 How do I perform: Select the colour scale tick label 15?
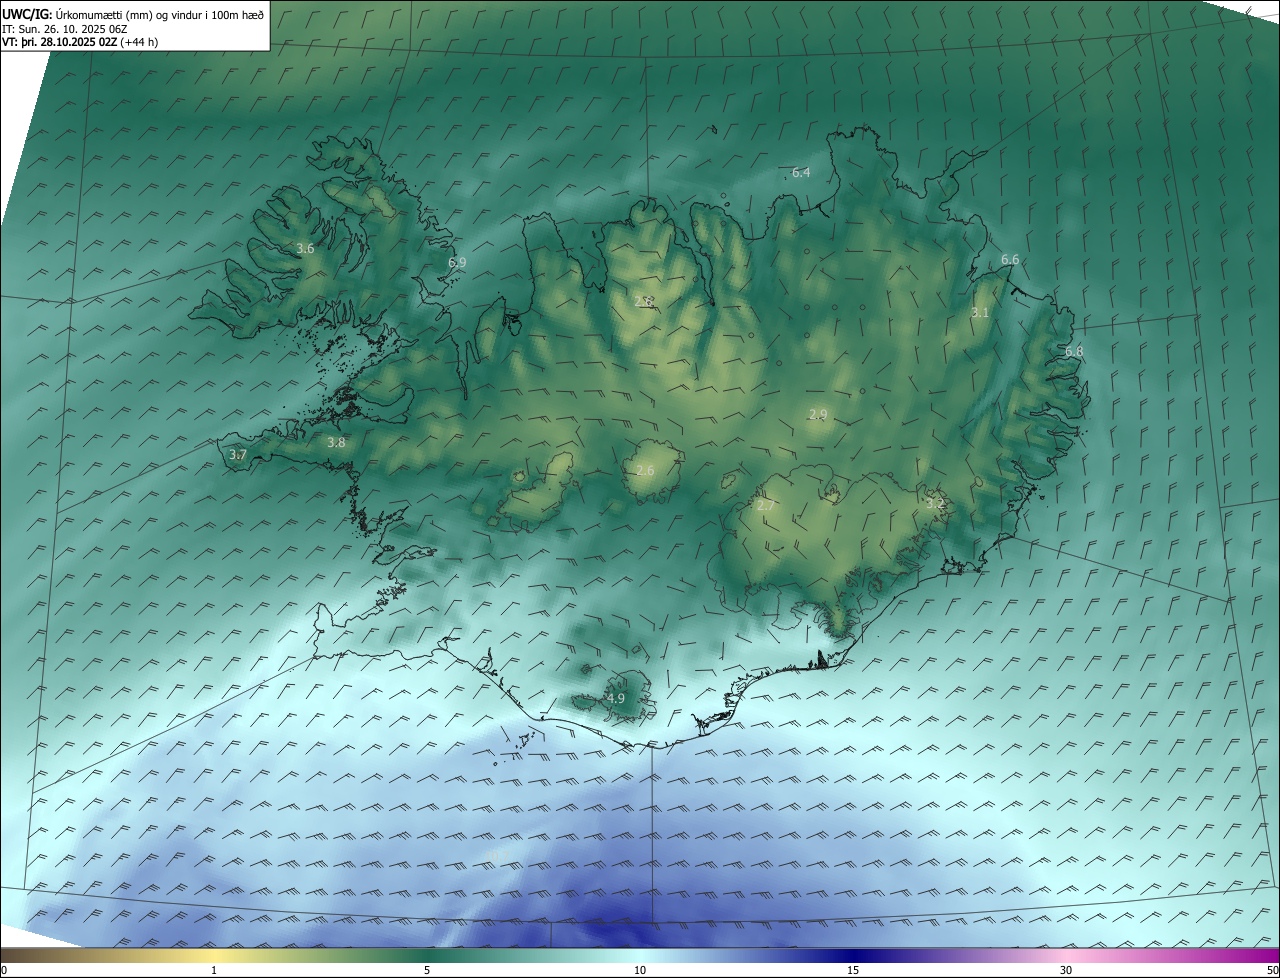853,970
